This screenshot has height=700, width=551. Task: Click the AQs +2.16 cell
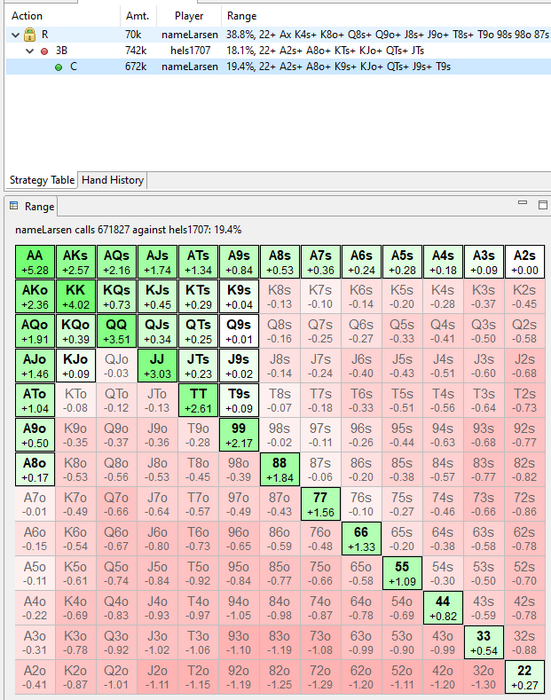pos(117,262)
